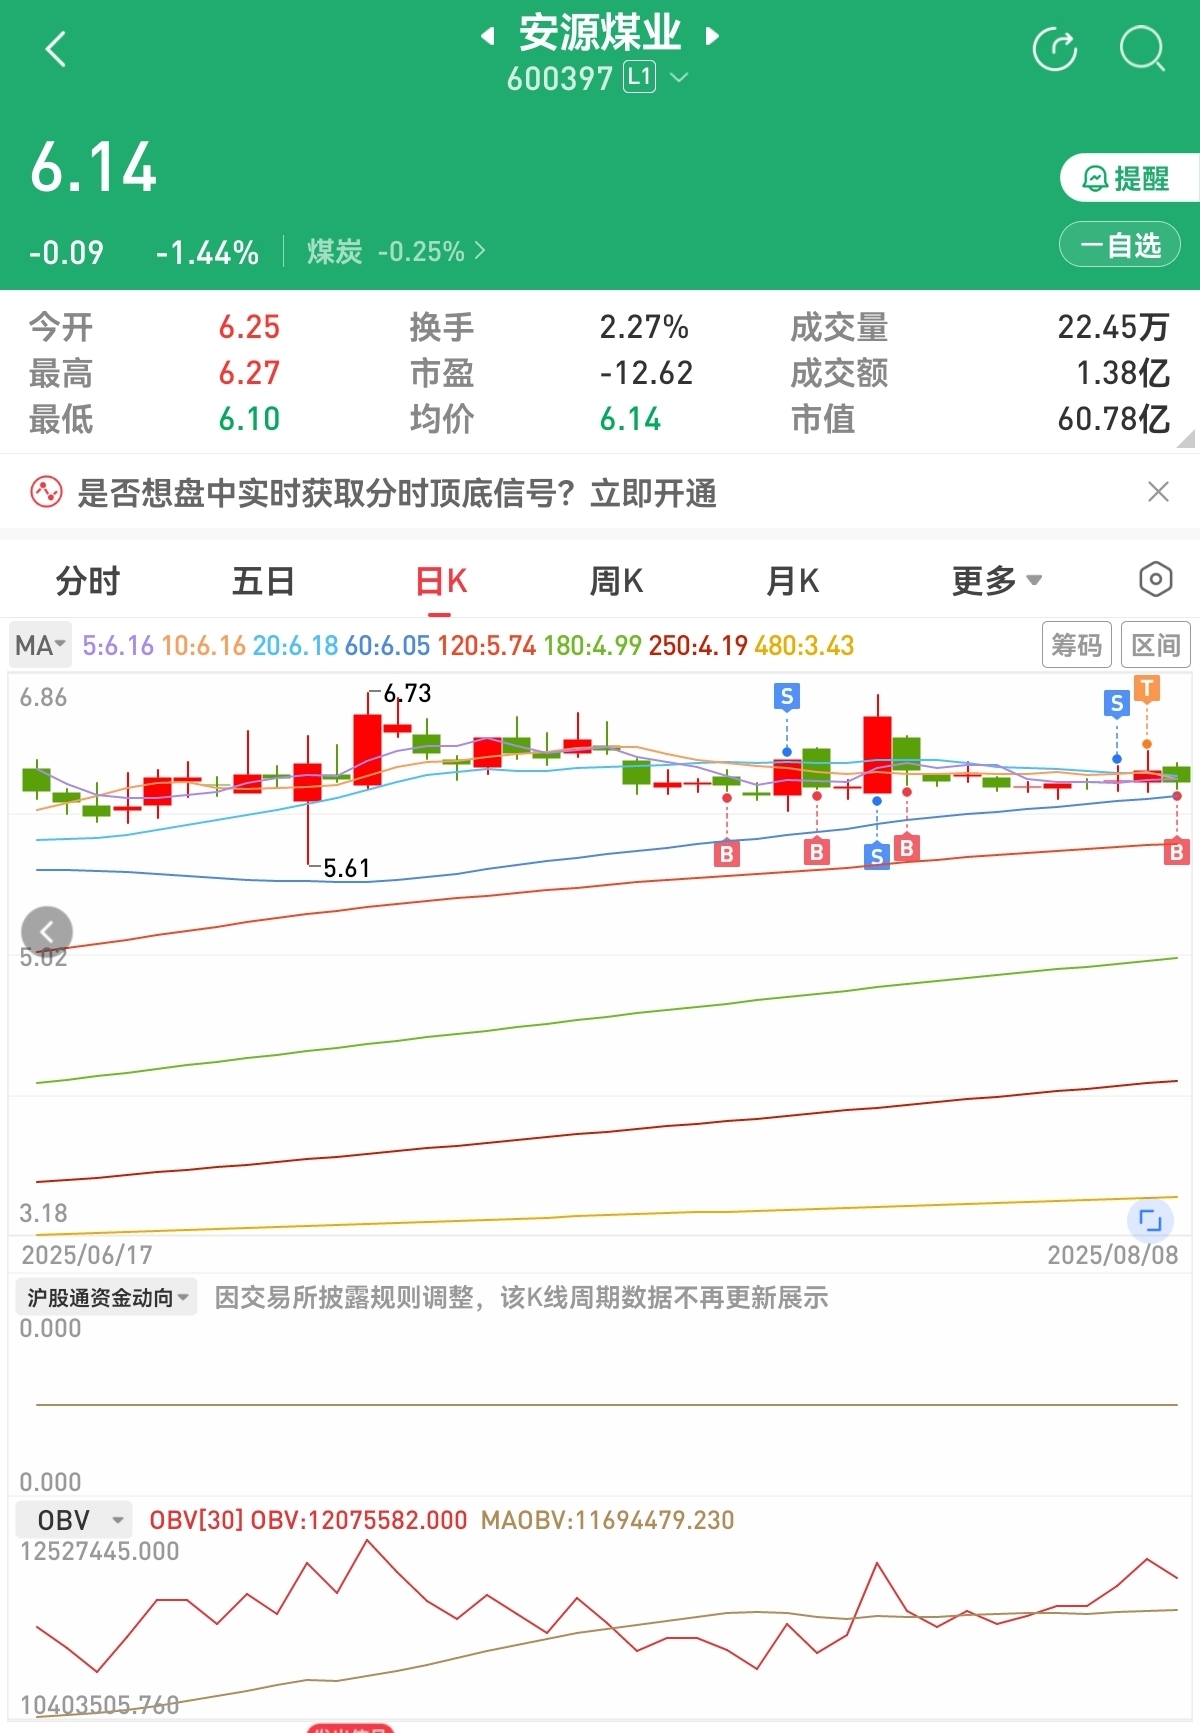This screenshot has width=1200, height=1733.
Task: Select the 日K tab
Action: pos(441,580)
